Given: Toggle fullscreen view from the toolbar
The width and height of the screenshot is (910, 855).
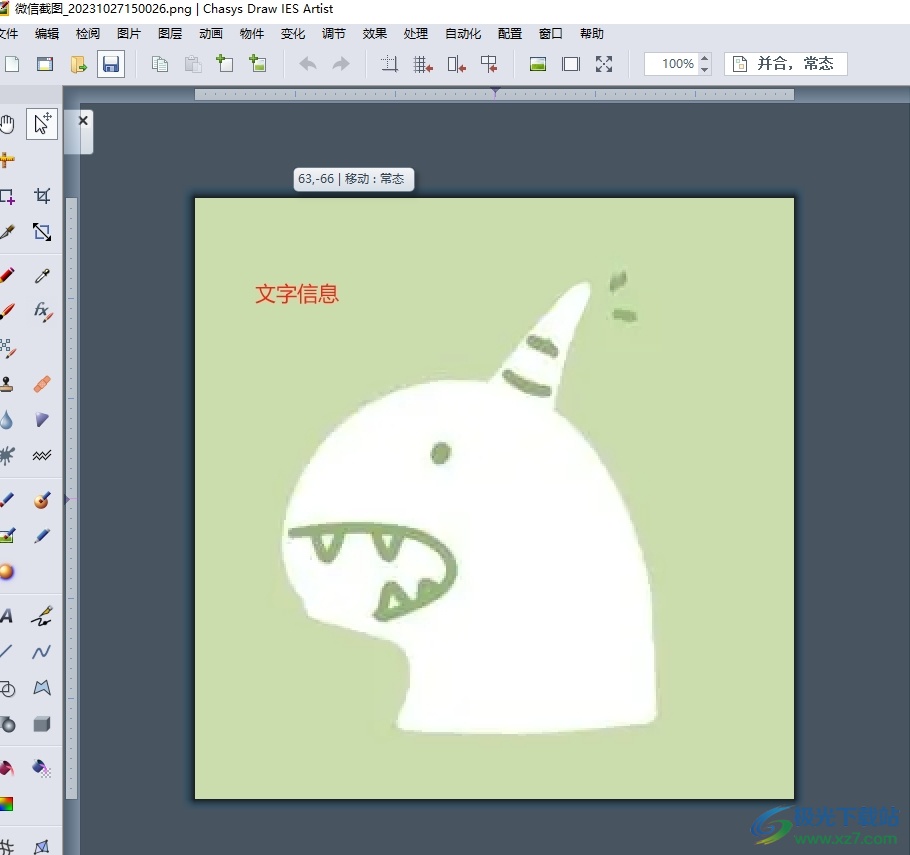Looking at the screenshot, I should [604, 64].
